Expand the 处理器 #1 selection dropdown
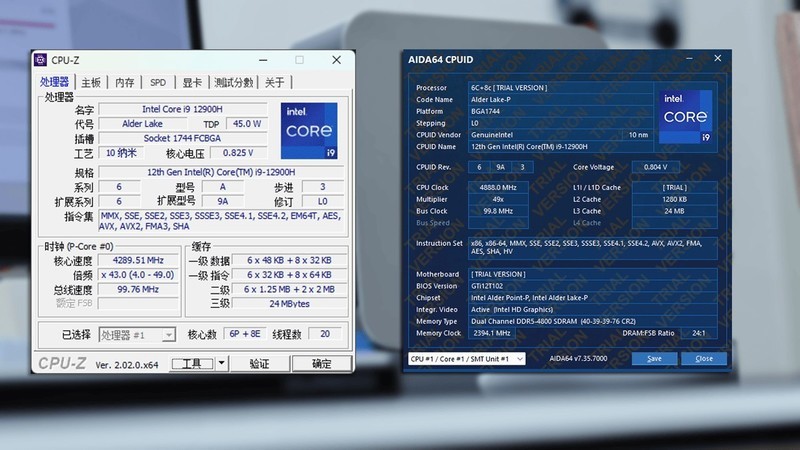The width and height of the screenshot is (800, 450). pyautogui.click(x=168, y=335)
